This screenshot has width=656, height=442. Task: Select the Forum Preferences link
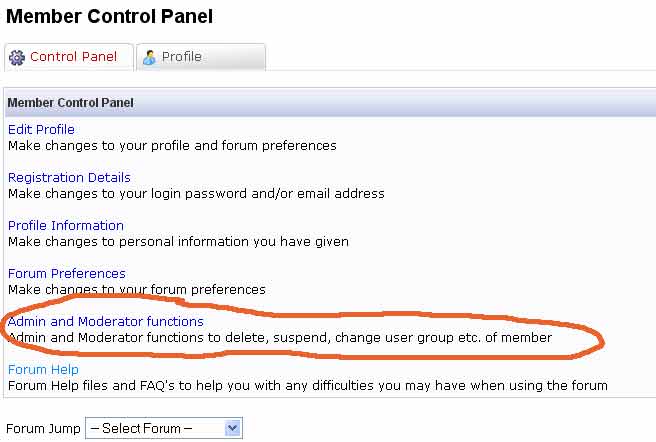coord(67,273)
